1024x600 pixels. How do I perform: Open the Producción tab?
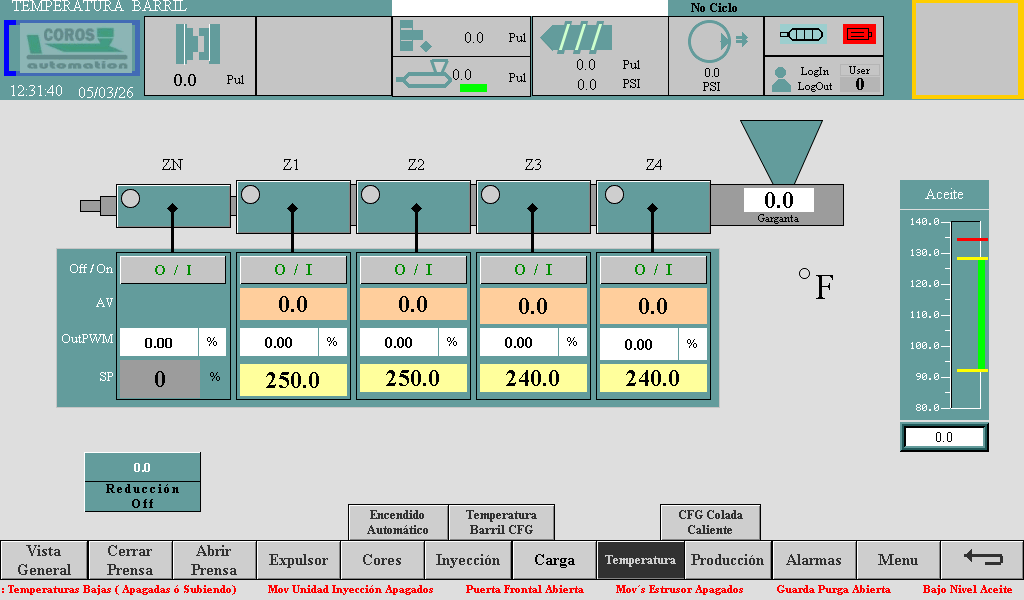coord(727,560)
